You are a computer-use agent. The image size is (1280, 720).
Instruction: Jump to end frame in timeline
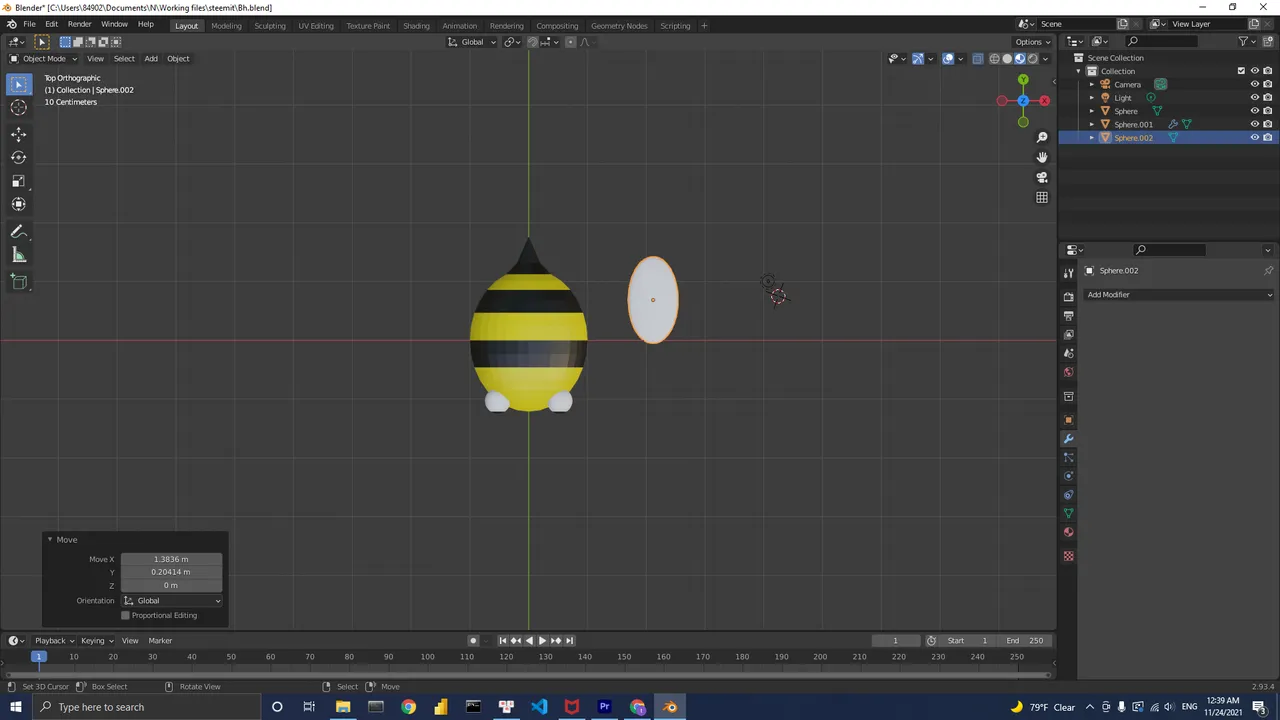coord(569,641)
